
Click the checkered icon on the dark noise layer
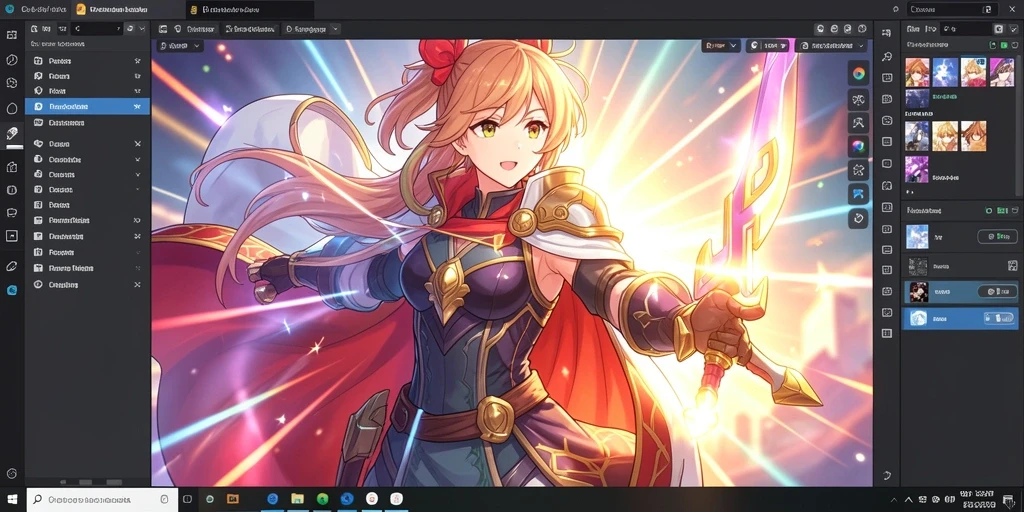(1012, 266)
